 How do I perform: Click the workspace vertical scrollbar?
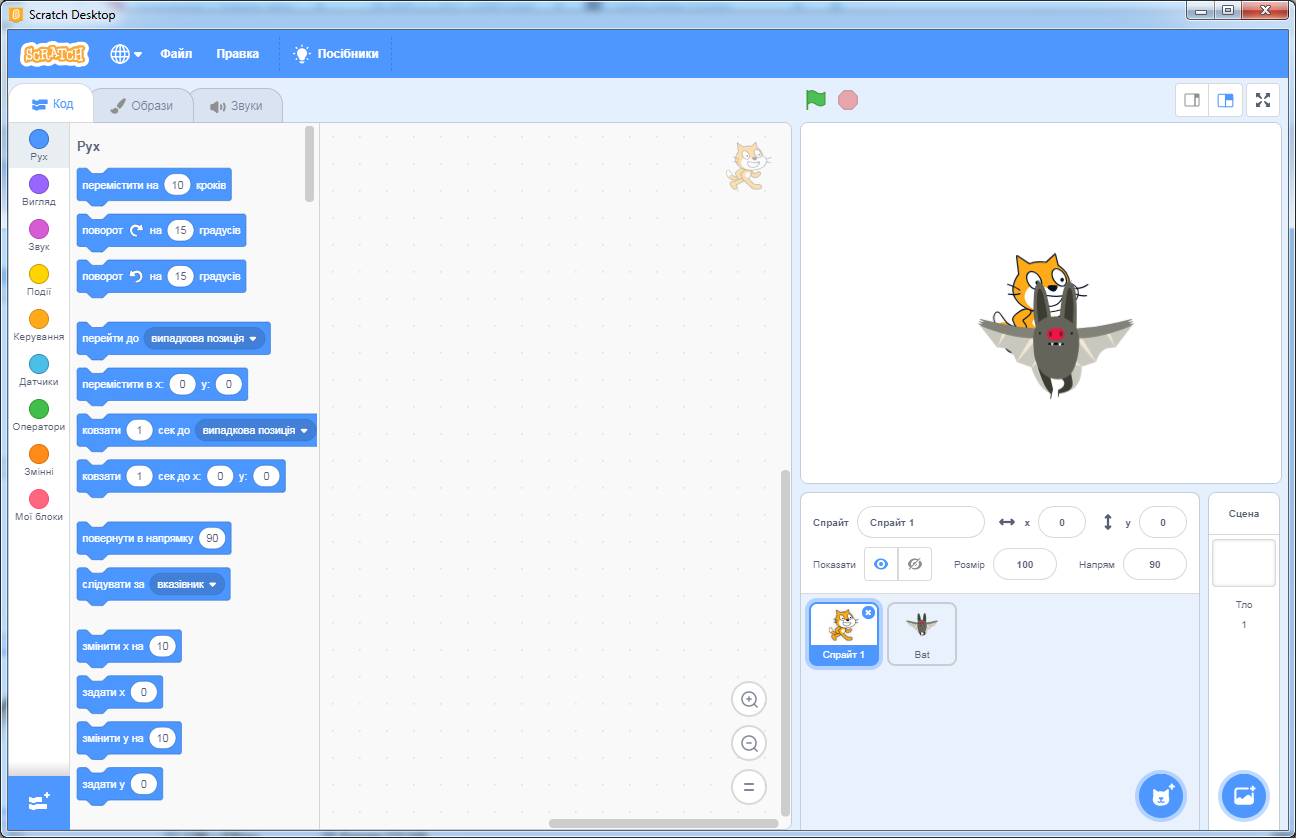point(785,642)
